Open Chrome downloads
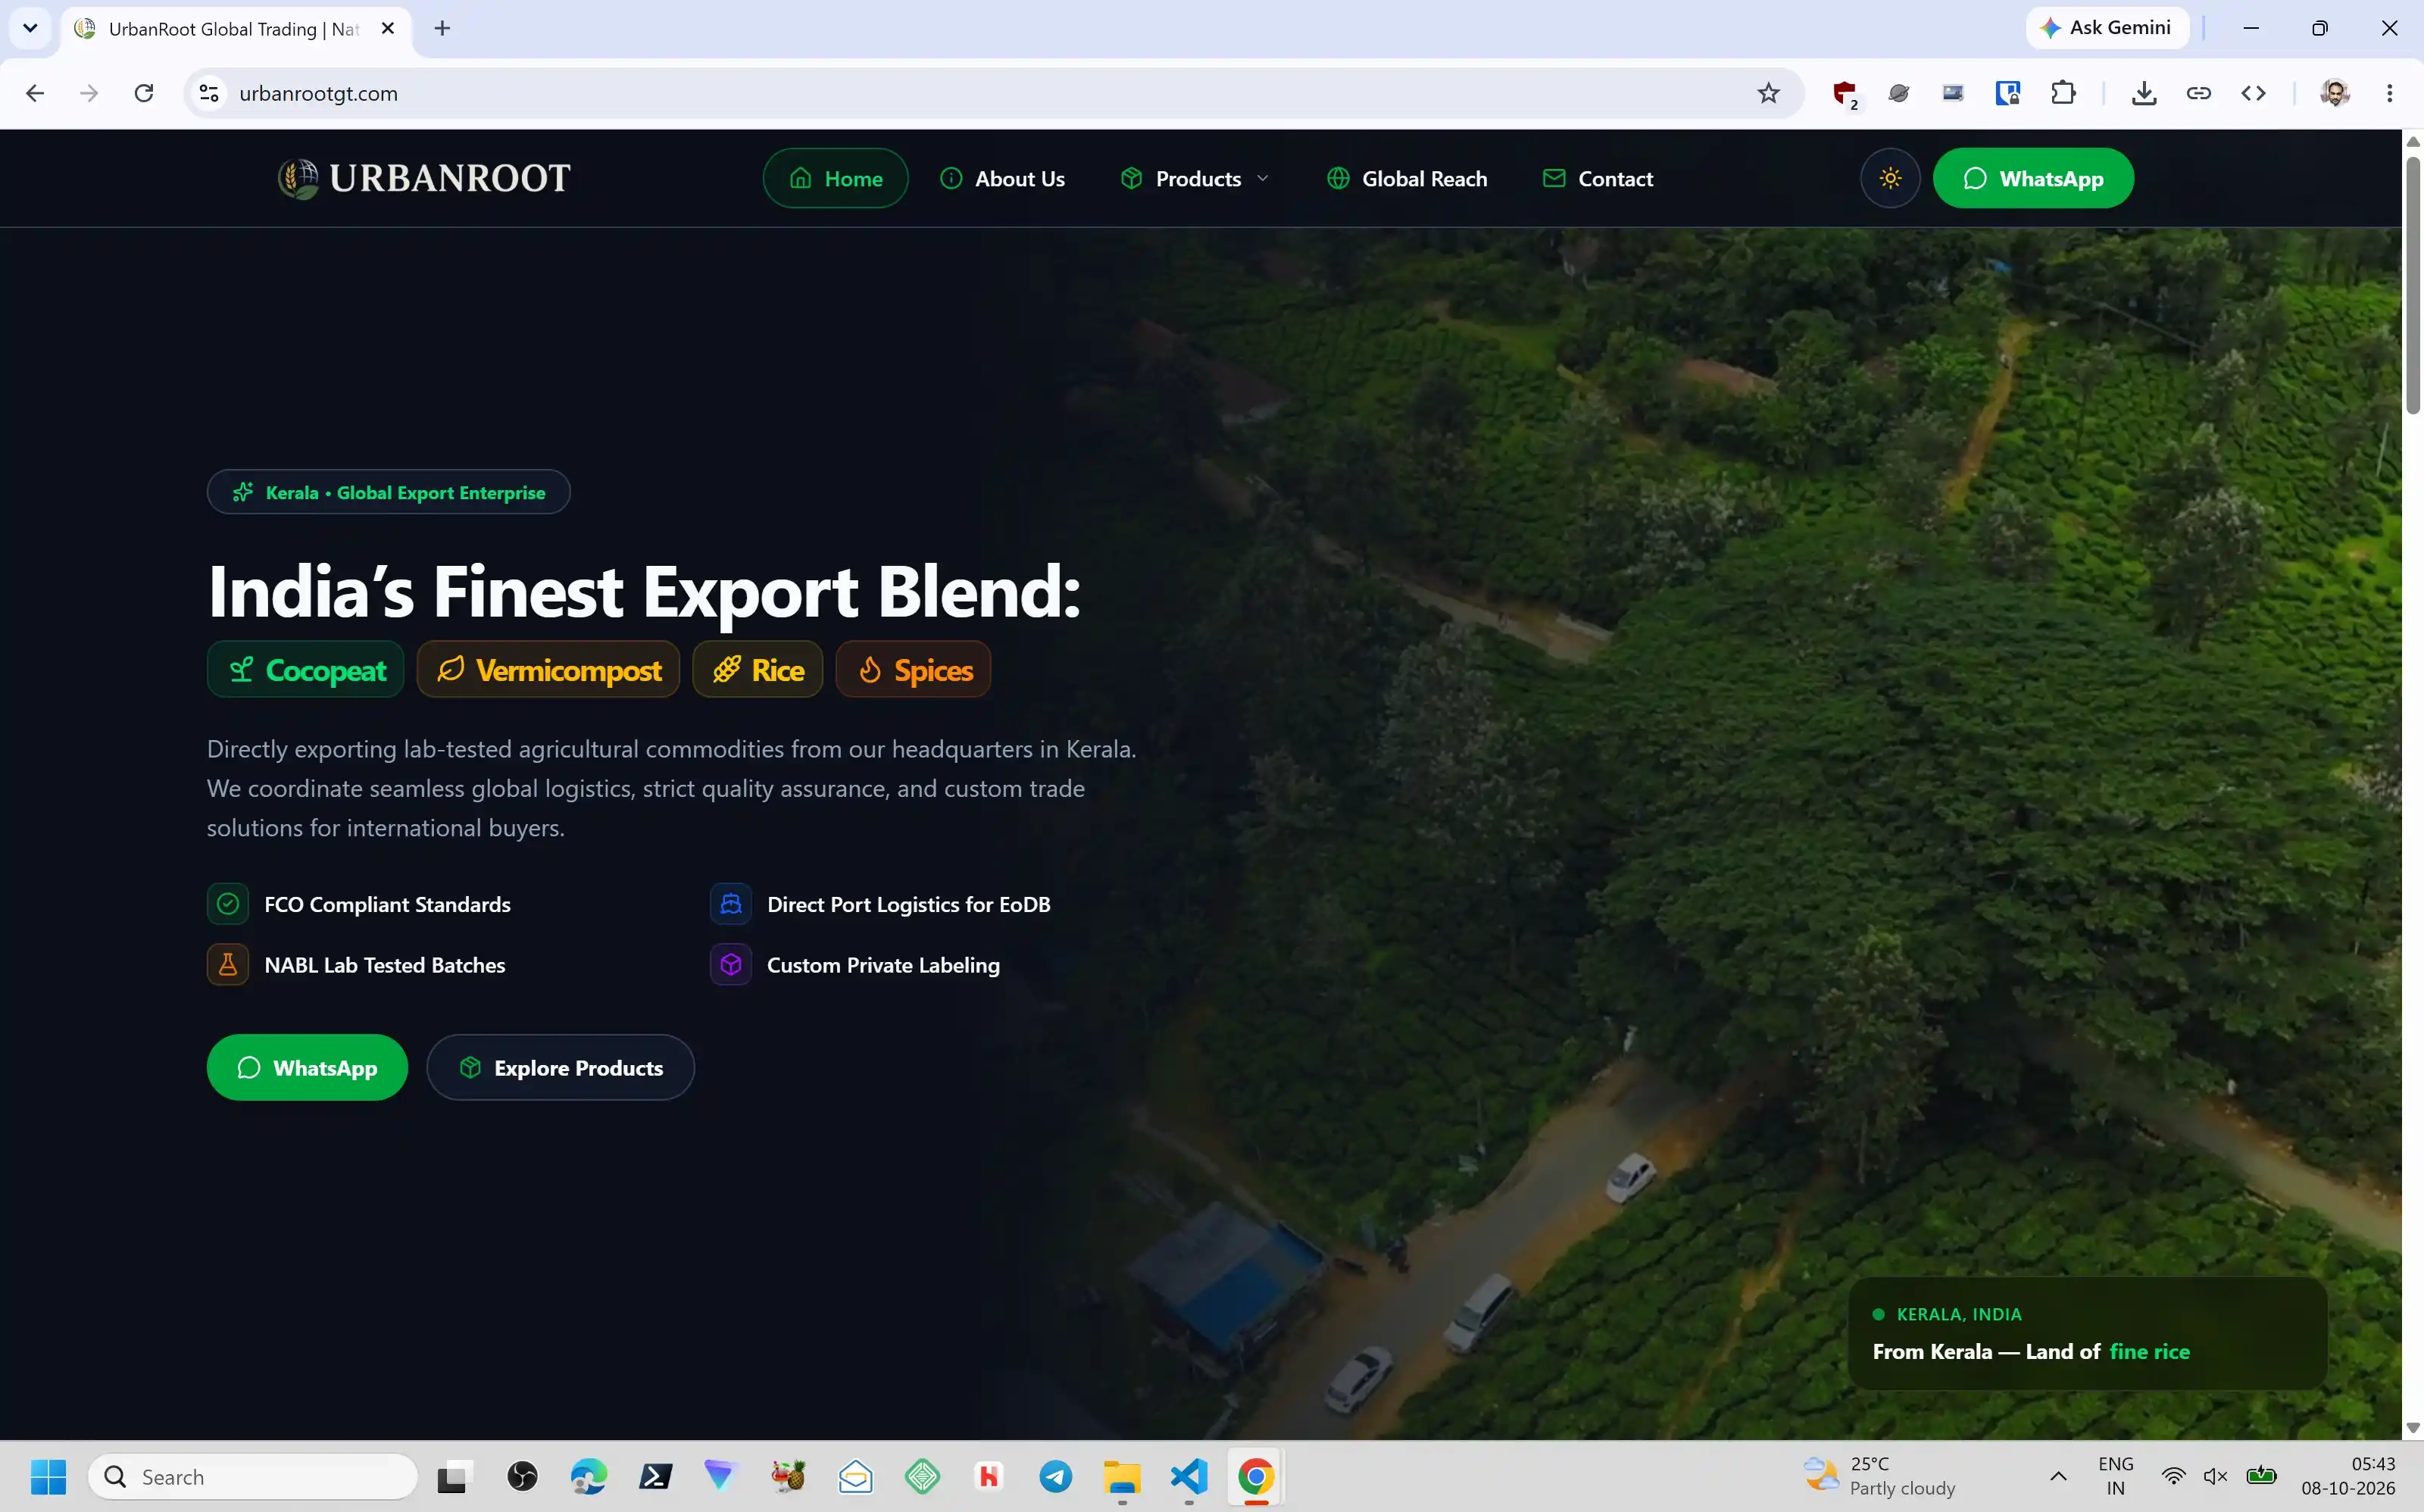 (x=2143, y=93)
